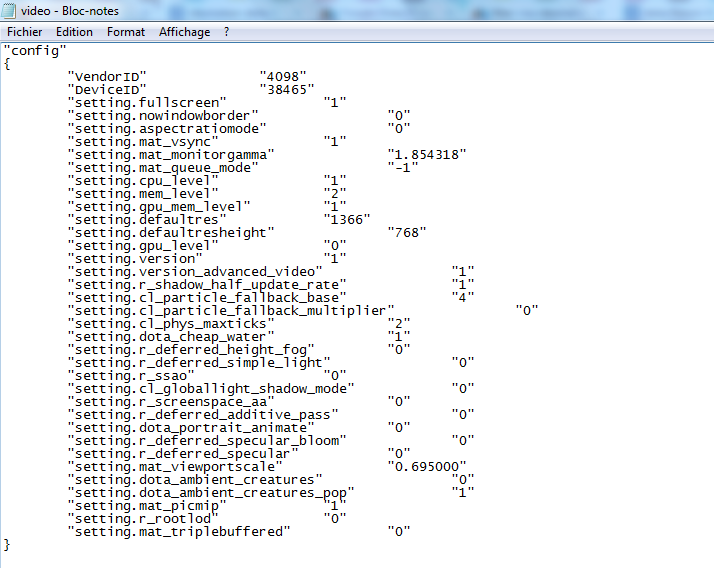Viewport: 714px width, 568px height.
Task: Click the "setting.mat_triplebuffered" key
Action: [x=179, y=532]
